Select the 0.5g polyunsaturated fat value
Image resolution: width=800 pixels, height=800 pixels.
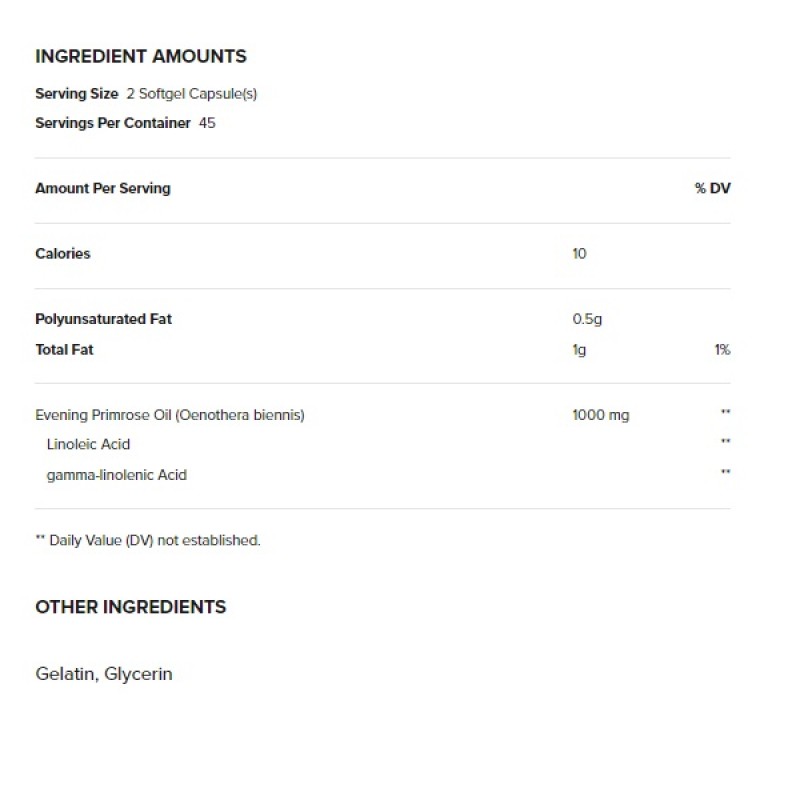tap(587, 319)
